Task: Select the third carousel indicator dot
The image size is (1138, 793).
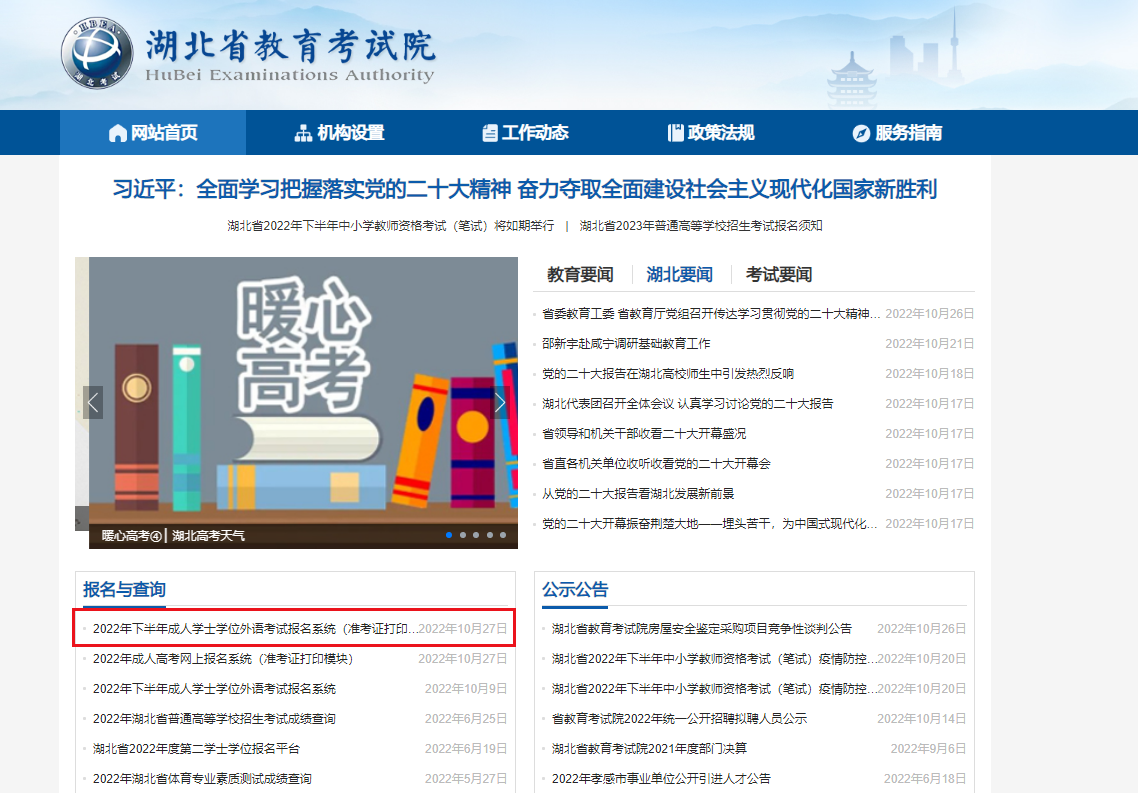Action: click(476, 535)
